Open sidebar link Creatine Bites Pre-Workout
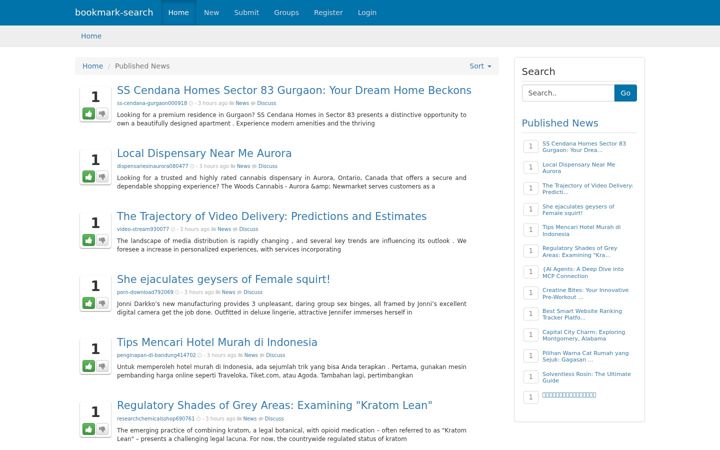720x450 pixels. click(x=585, y=293)
